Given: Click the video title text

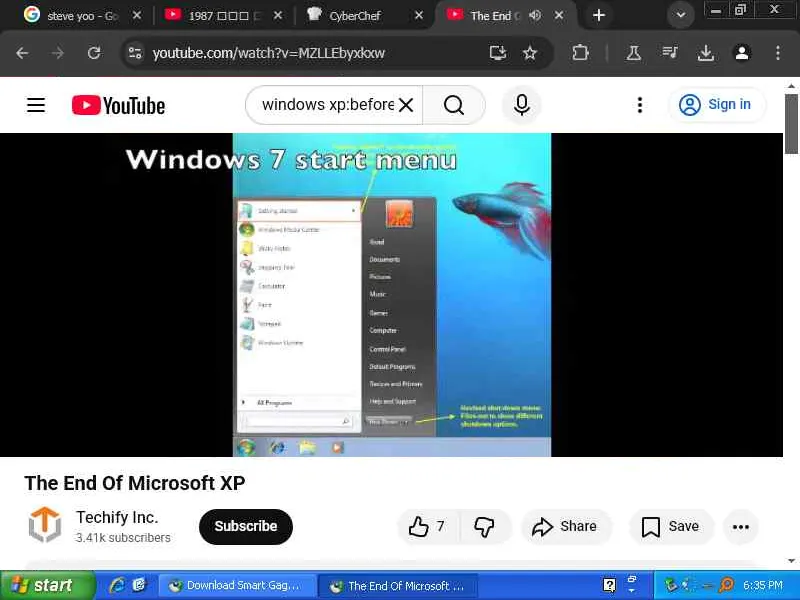Looking at the screenshot, I should click(x=135, y=483).
